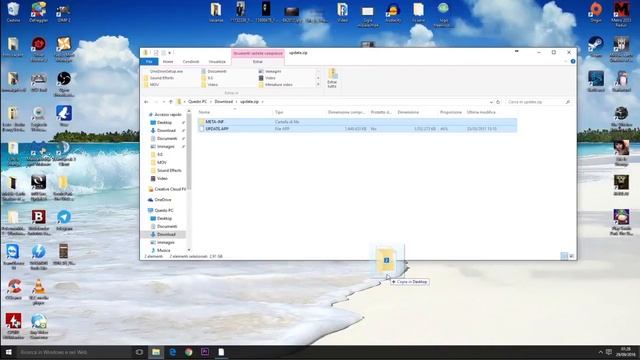The image size is (640, 360).
Task: Open the CCleaner desktop shortcut
Action: tap(13, 290)
